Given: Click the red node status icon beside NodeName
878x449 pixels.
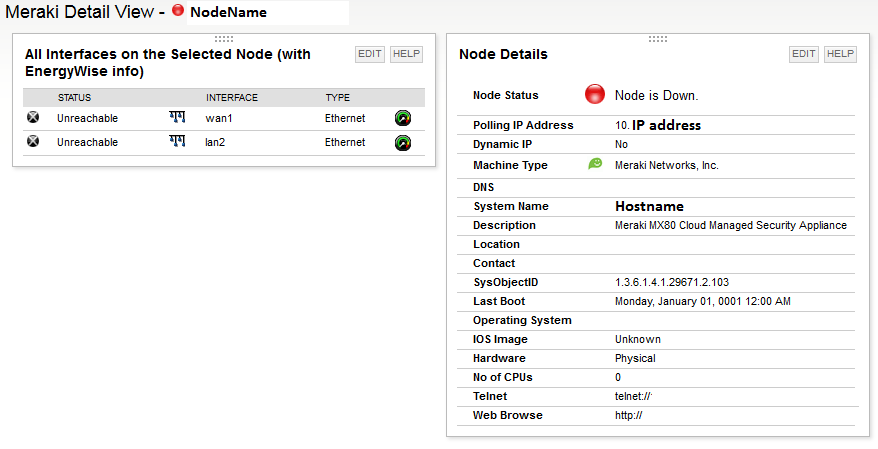Looking at the screenshot, I should [x=178, y=10].
